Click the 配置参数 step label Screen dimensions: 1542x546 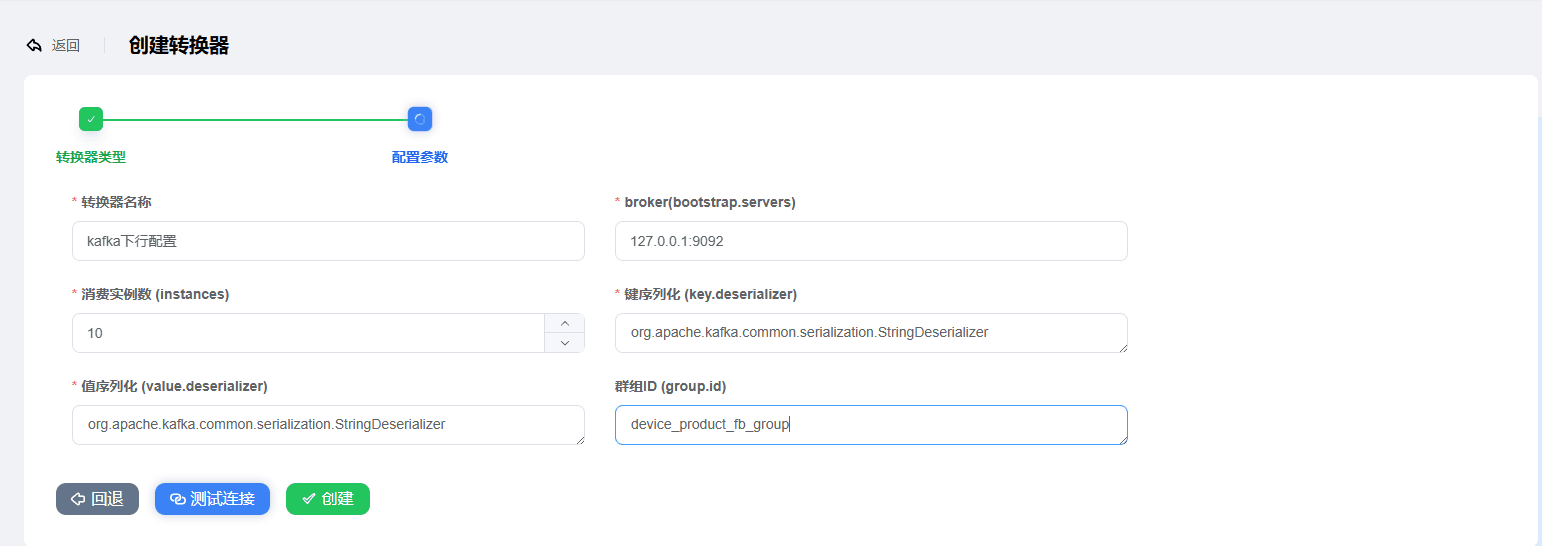coord(420,157)
